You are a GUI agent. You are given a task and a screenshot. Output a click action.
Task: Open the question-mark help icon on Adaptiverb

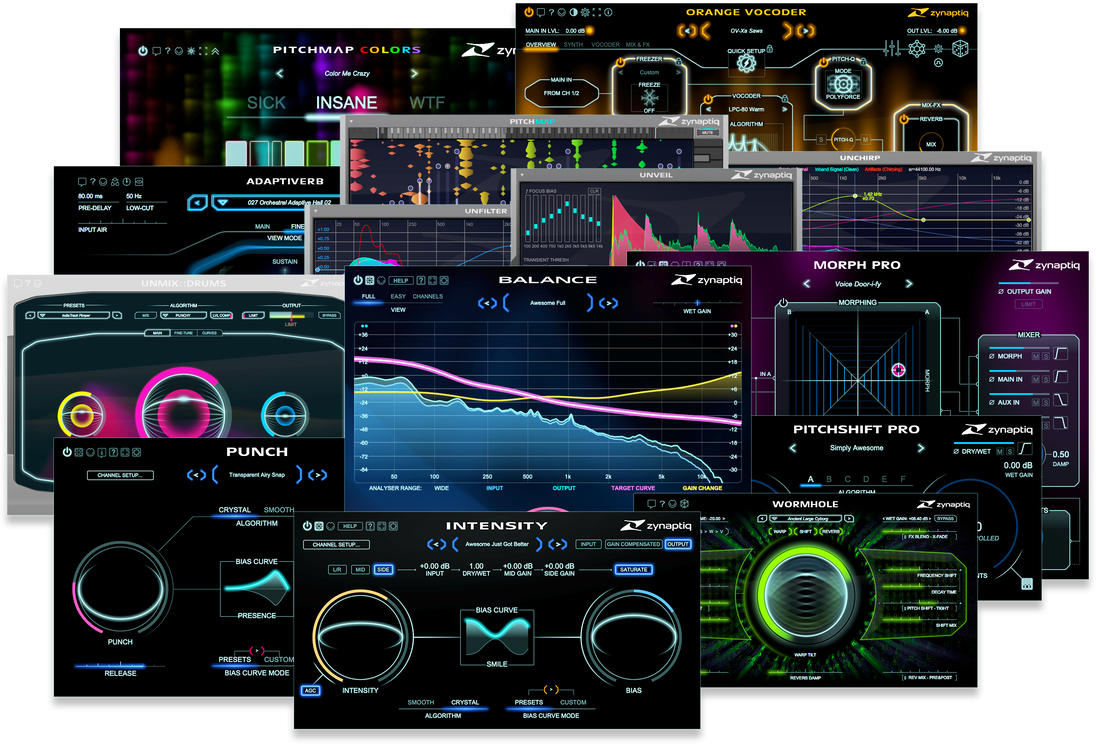tap(93, 182)
